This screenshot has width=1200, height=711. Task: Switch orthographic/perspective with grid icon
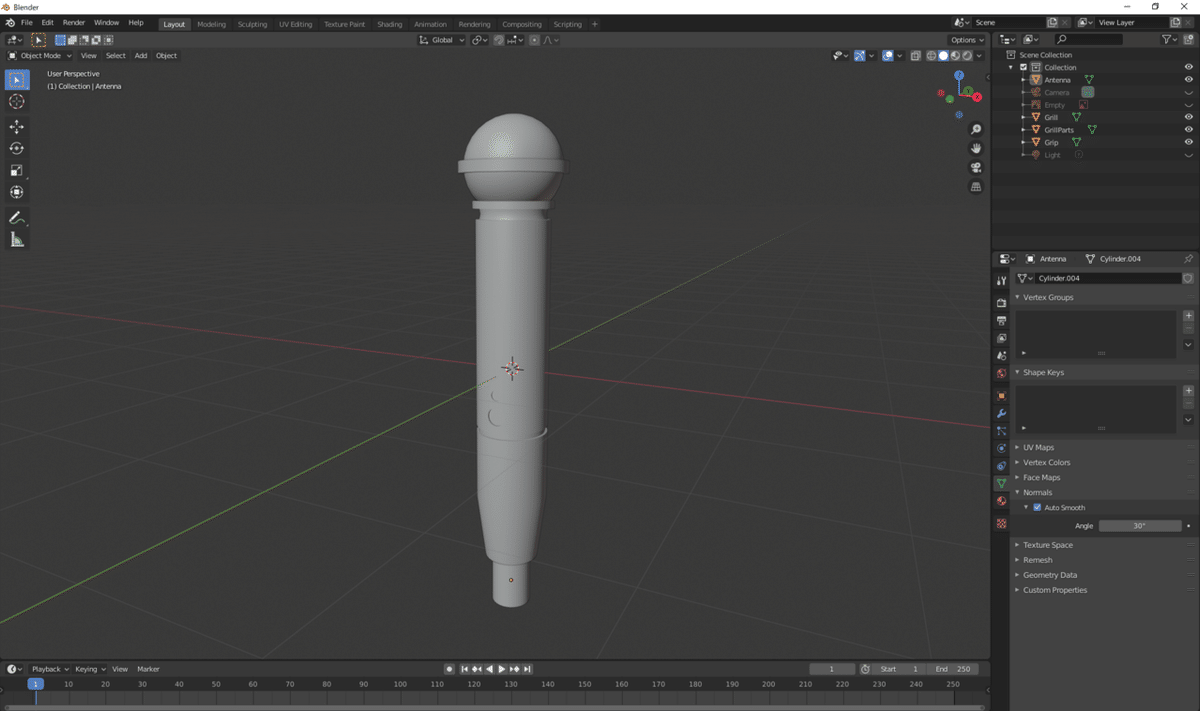(976, 187)
